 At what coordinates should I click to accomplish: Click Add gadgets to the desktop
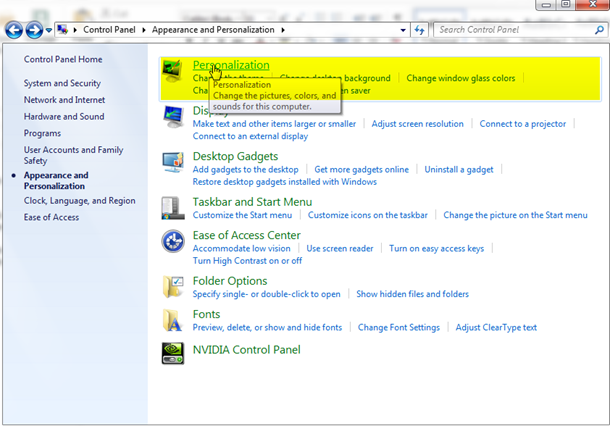click(245, 170)
